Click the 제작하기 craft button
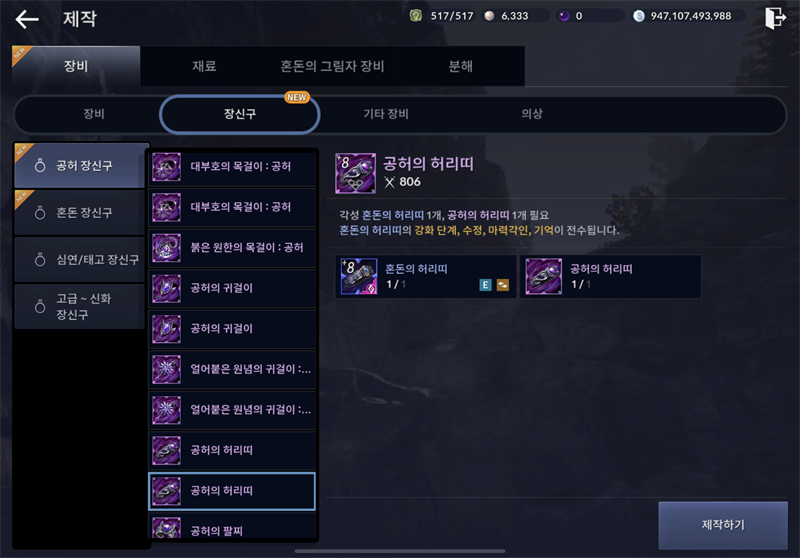Image resolution: width=800 pixels, height=558 pixels. click(x=723, y=525)
